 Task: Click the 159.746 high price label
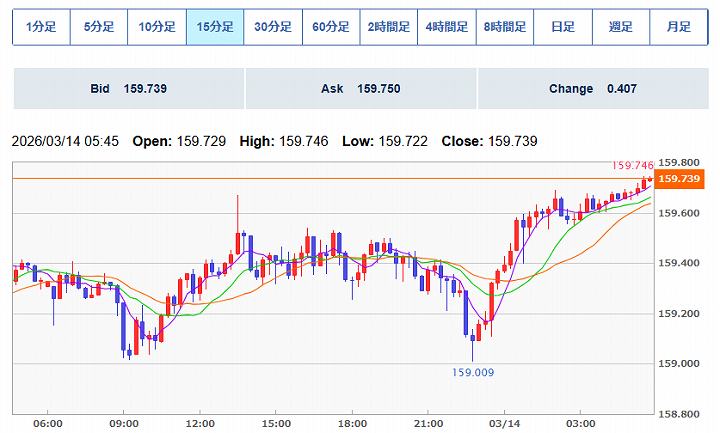[630, 165]
